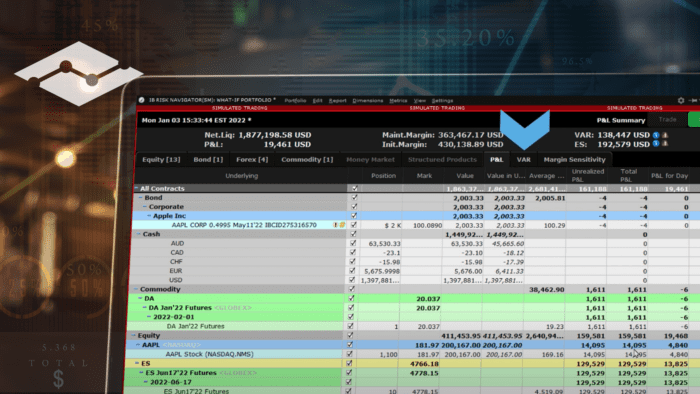Screen dimensions: 700x394
Task: Switch to the VAR tab
Action: pyautogui.click(x=523, y=159)
